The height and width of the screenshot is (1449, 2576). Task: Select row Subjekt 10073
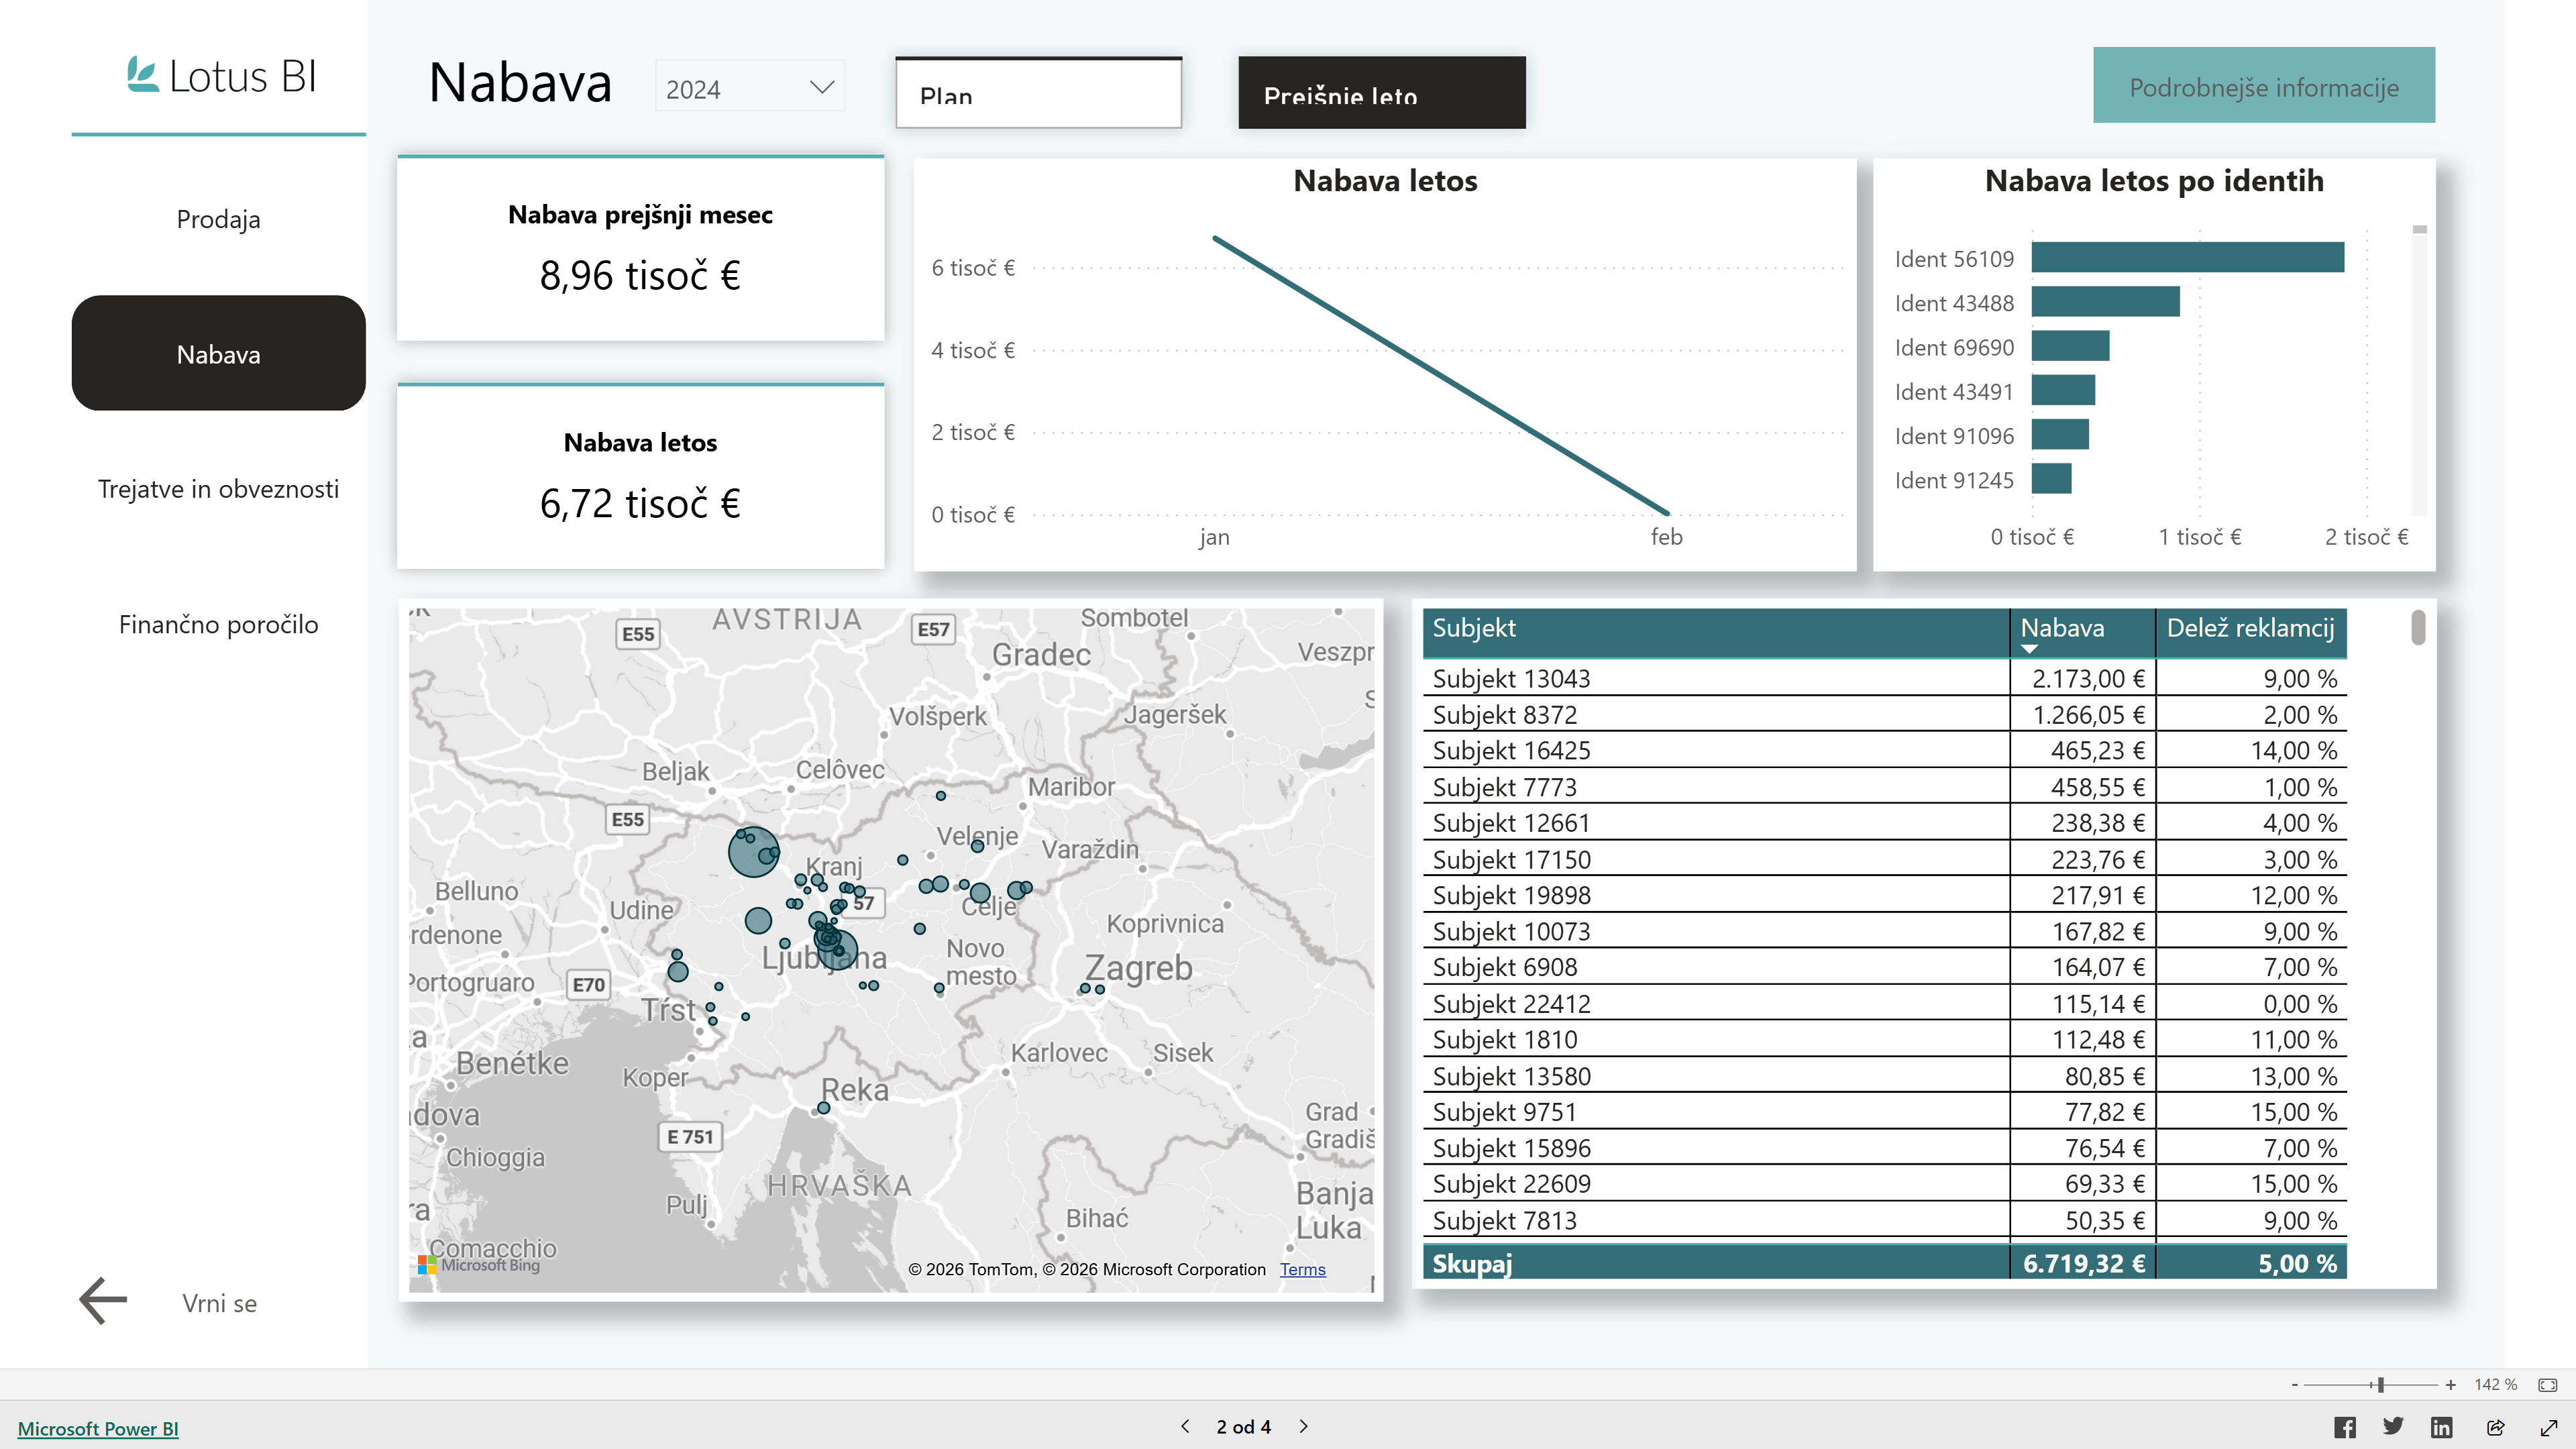coord(1884,931)
